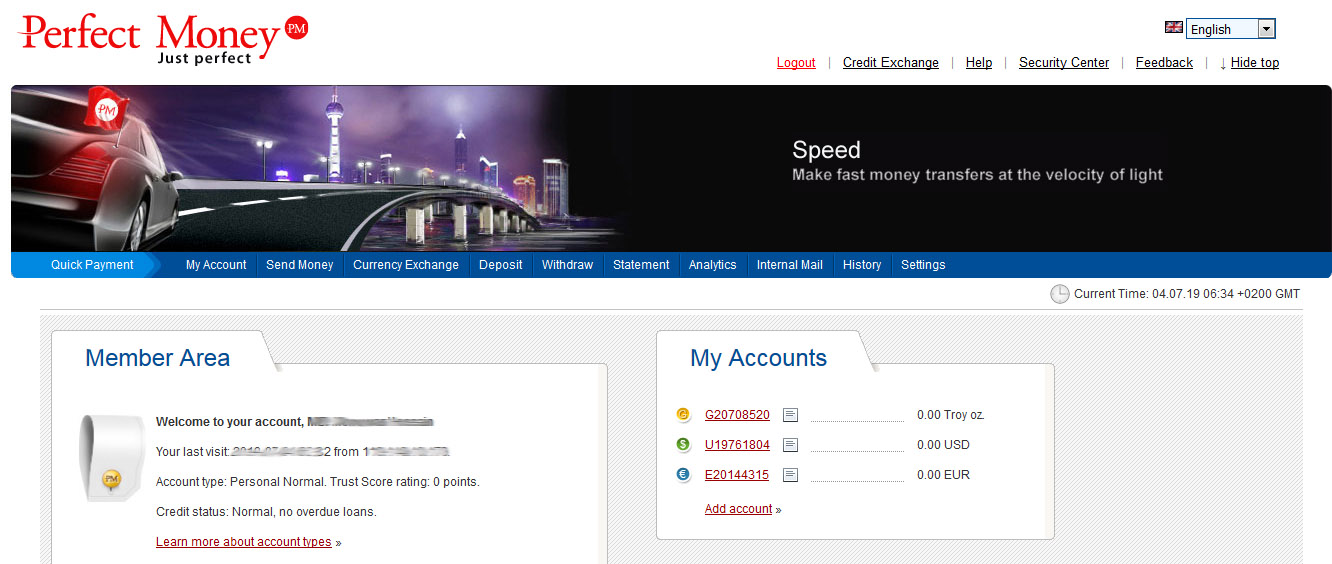Click the Speed banner heading
1332x564 pixels.
[826, 150]
